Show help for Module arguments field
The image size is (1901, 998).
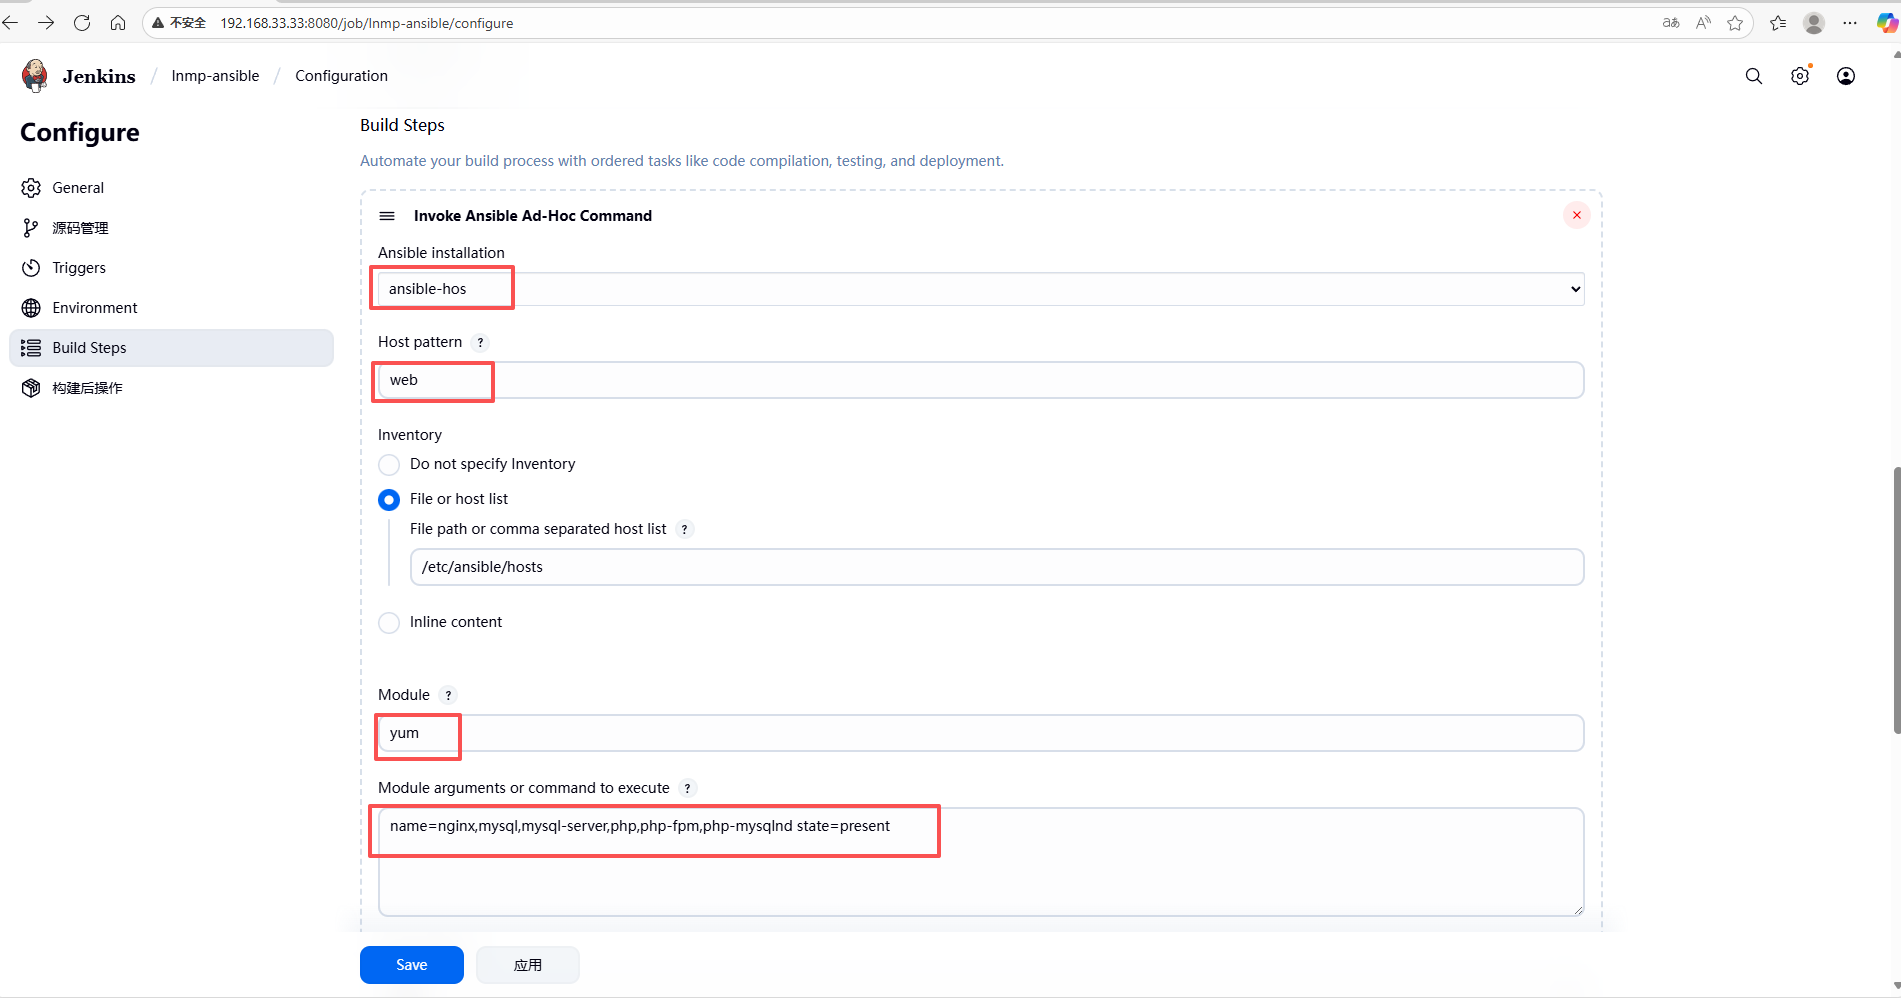coord(687,788)
